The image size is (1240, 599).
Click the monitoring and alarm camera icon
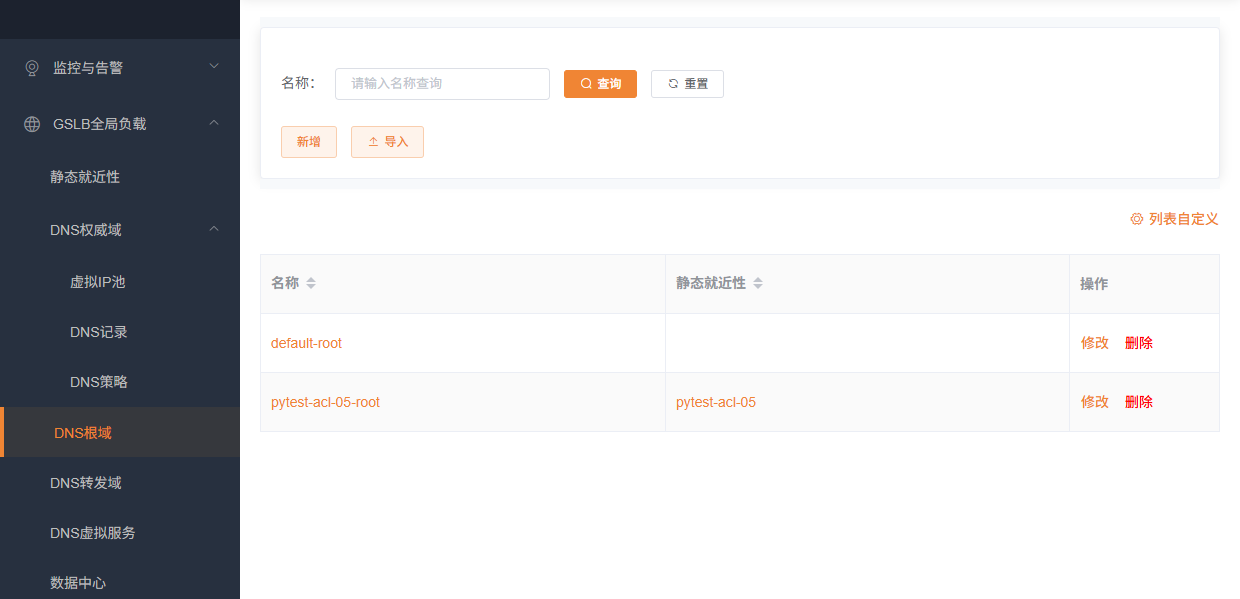tap(32, 68)
